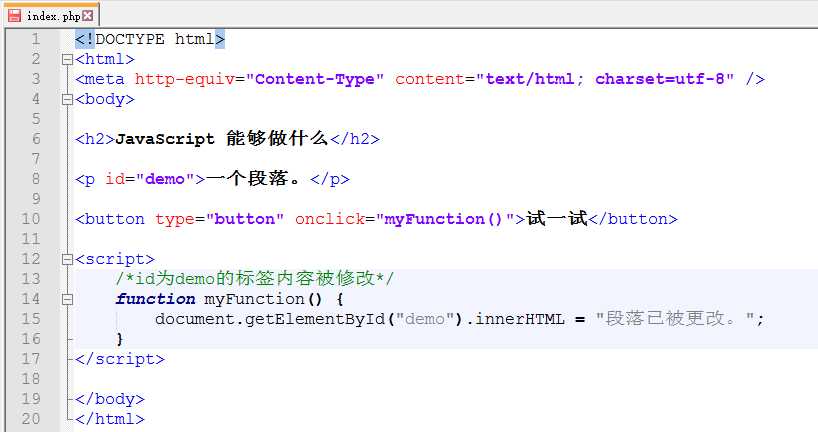The image size is (818, 432).
Task: Click the opening <h2> tag
Action: 94,139
